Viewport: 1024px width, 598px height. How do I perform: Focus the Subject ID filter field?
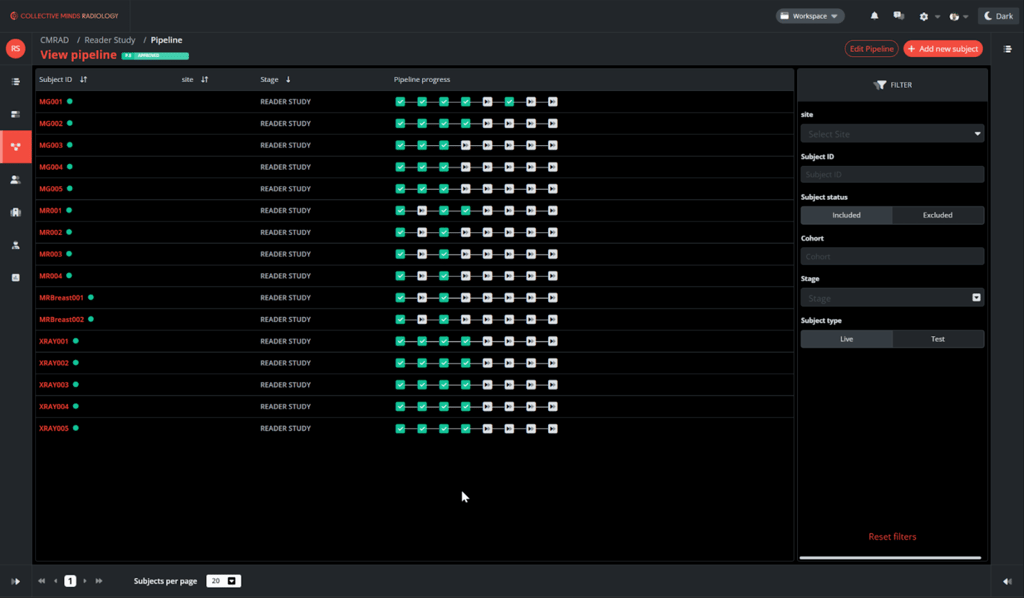coord(892,174)
